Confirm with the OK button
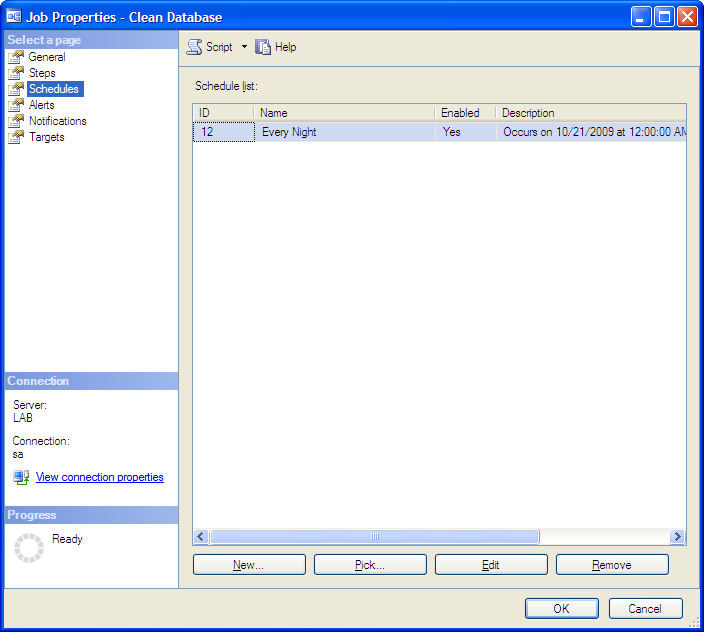The height and width of the screenshot is (632, 704). click(x=561, y=608)
